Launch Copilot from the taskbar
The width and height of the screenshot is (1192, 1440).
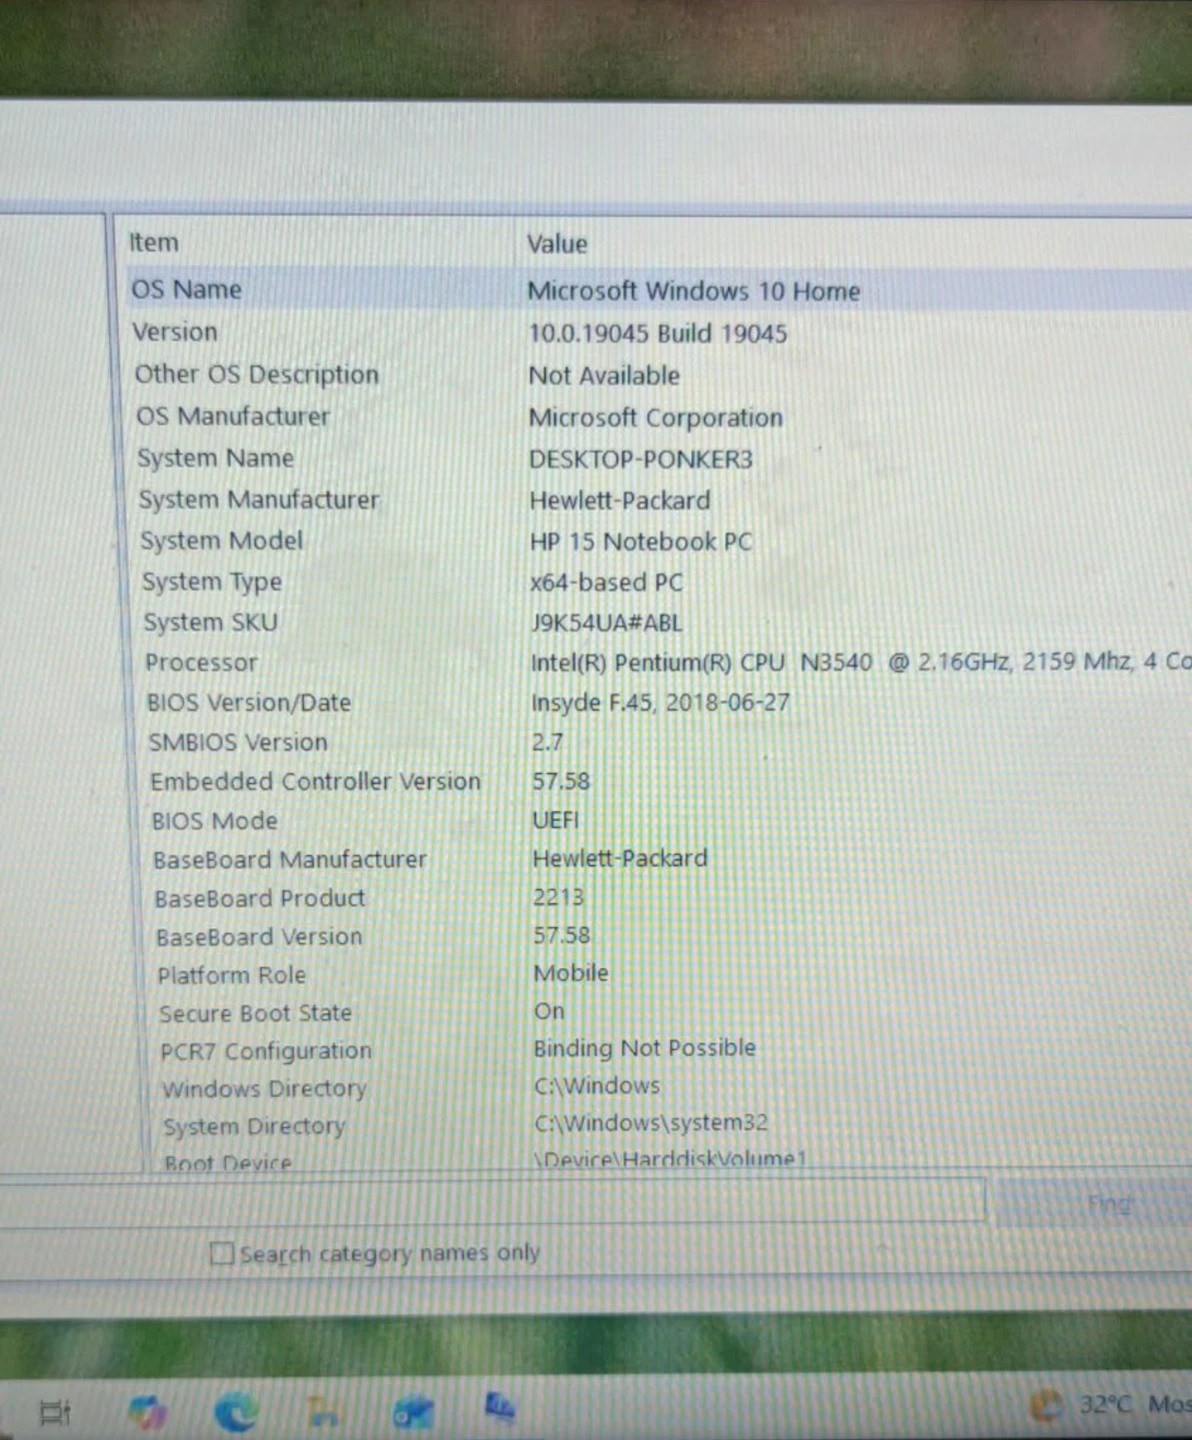pyautogui.click(x=148, y=1412)
